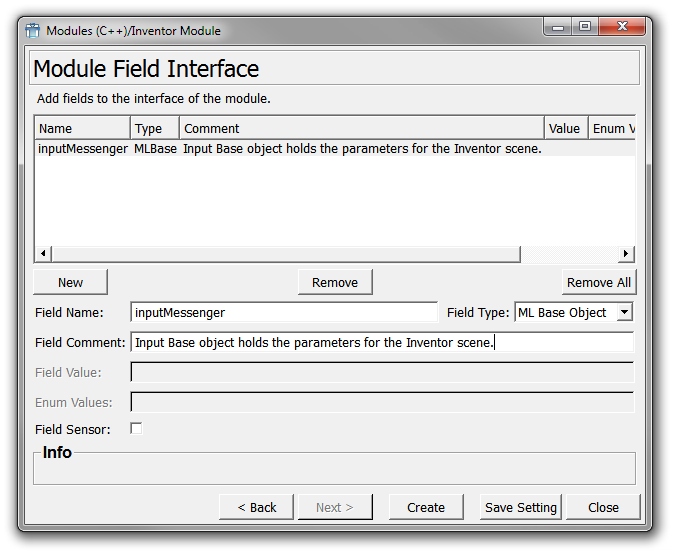Sort the table by Name column header
This screenshot has height=554, width=677.
point(82,128)
